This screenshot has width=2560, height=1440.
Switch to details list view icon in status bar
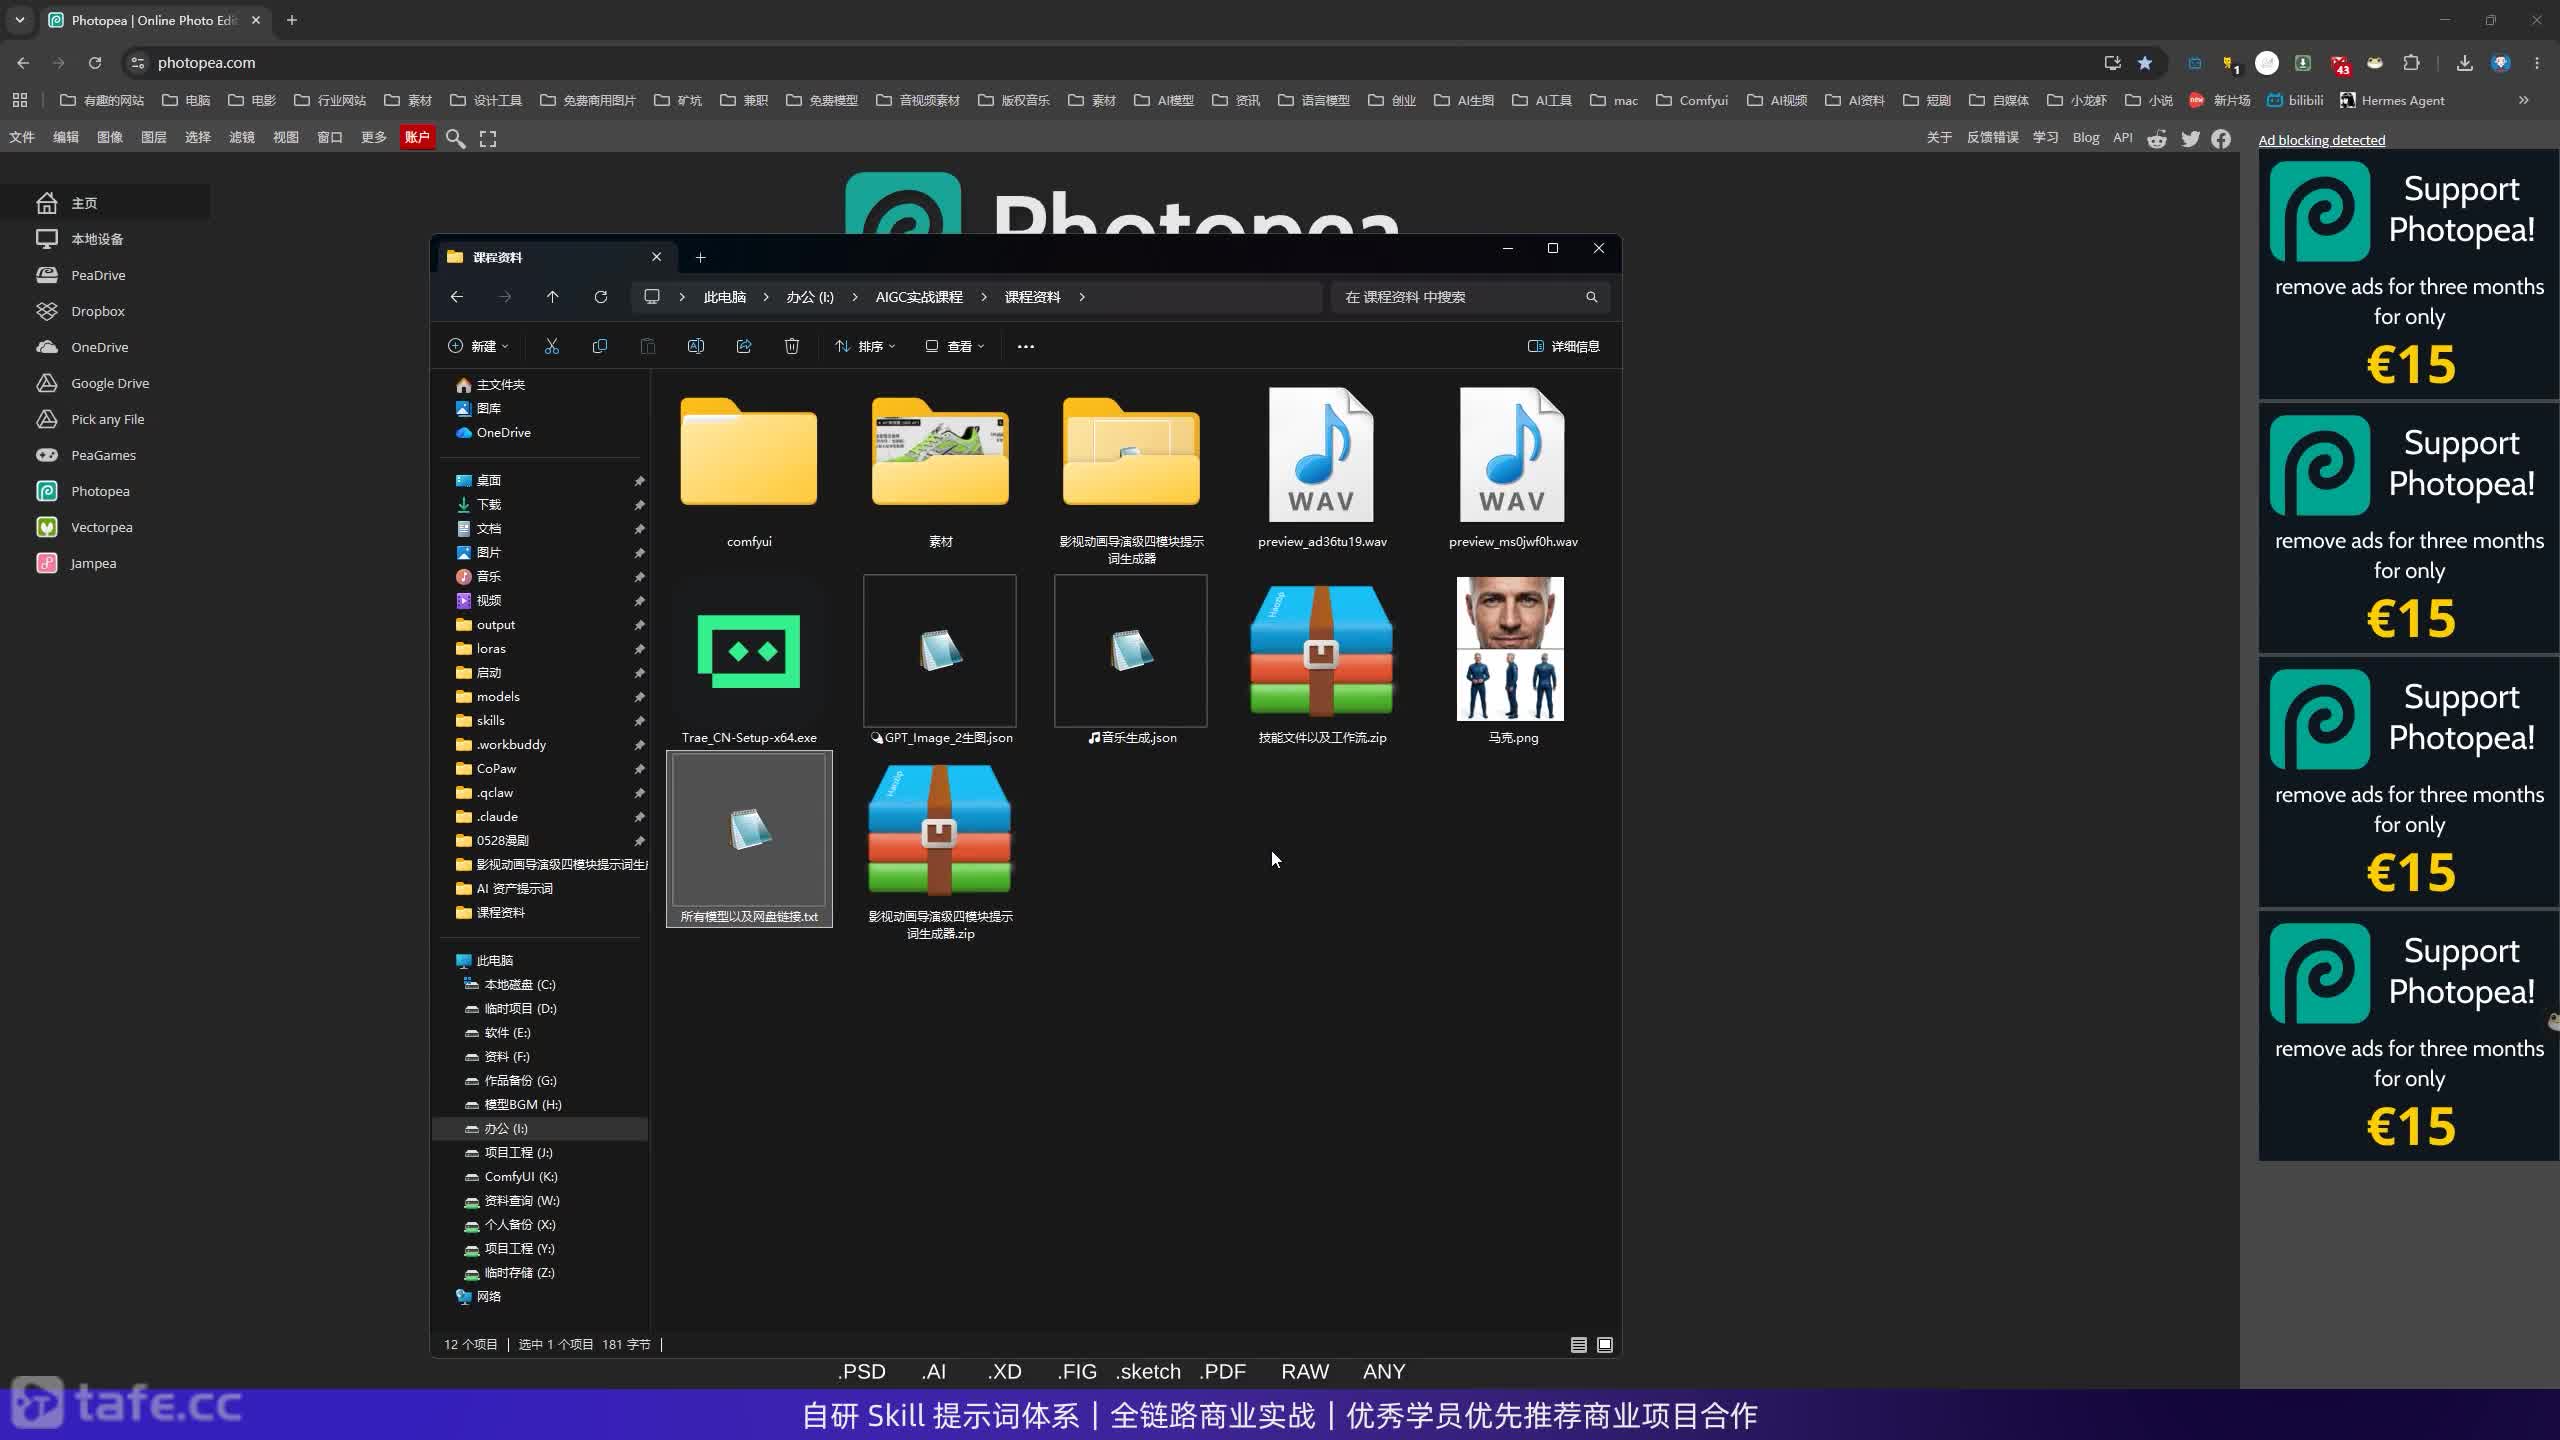coord(1578,1345)
